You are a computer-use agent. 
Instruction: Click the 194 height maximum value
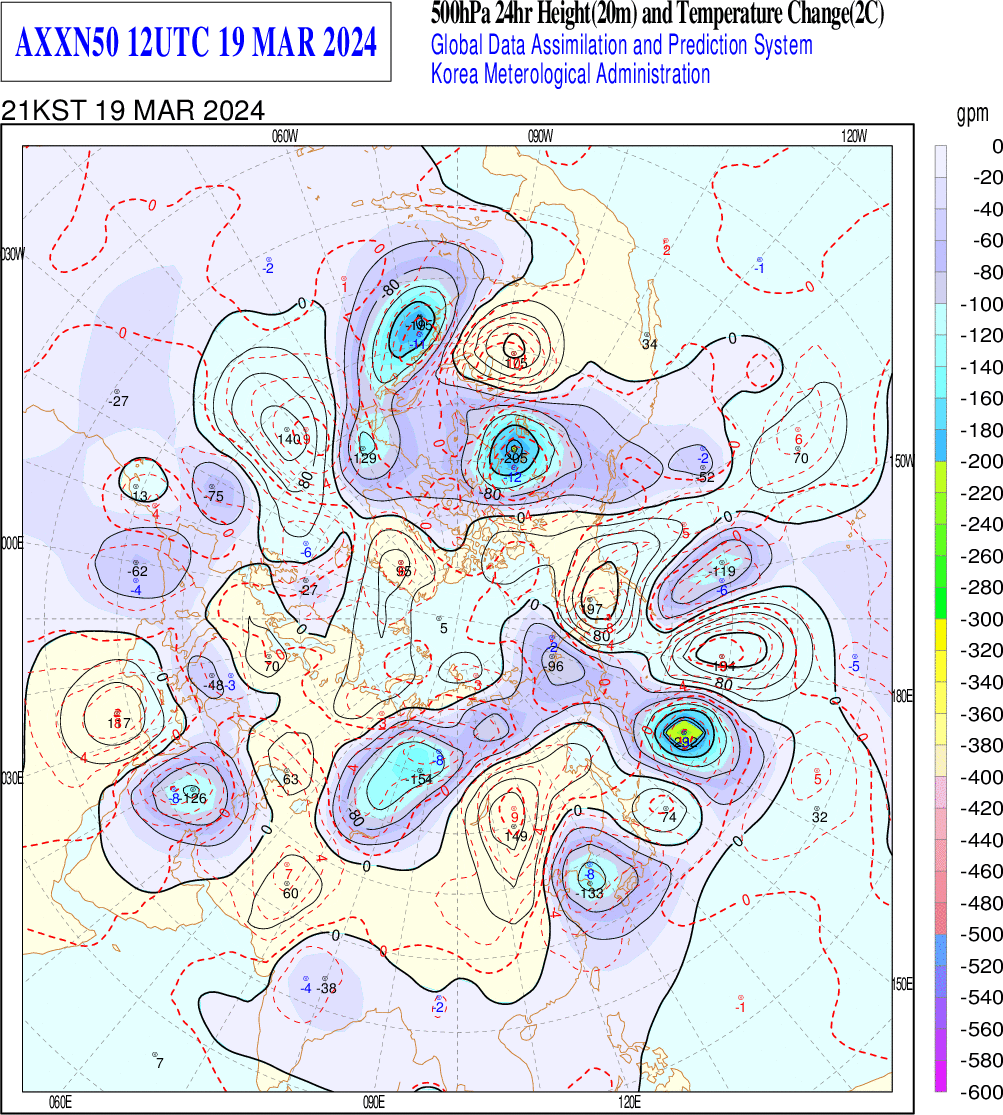click(x=724, y=666)
